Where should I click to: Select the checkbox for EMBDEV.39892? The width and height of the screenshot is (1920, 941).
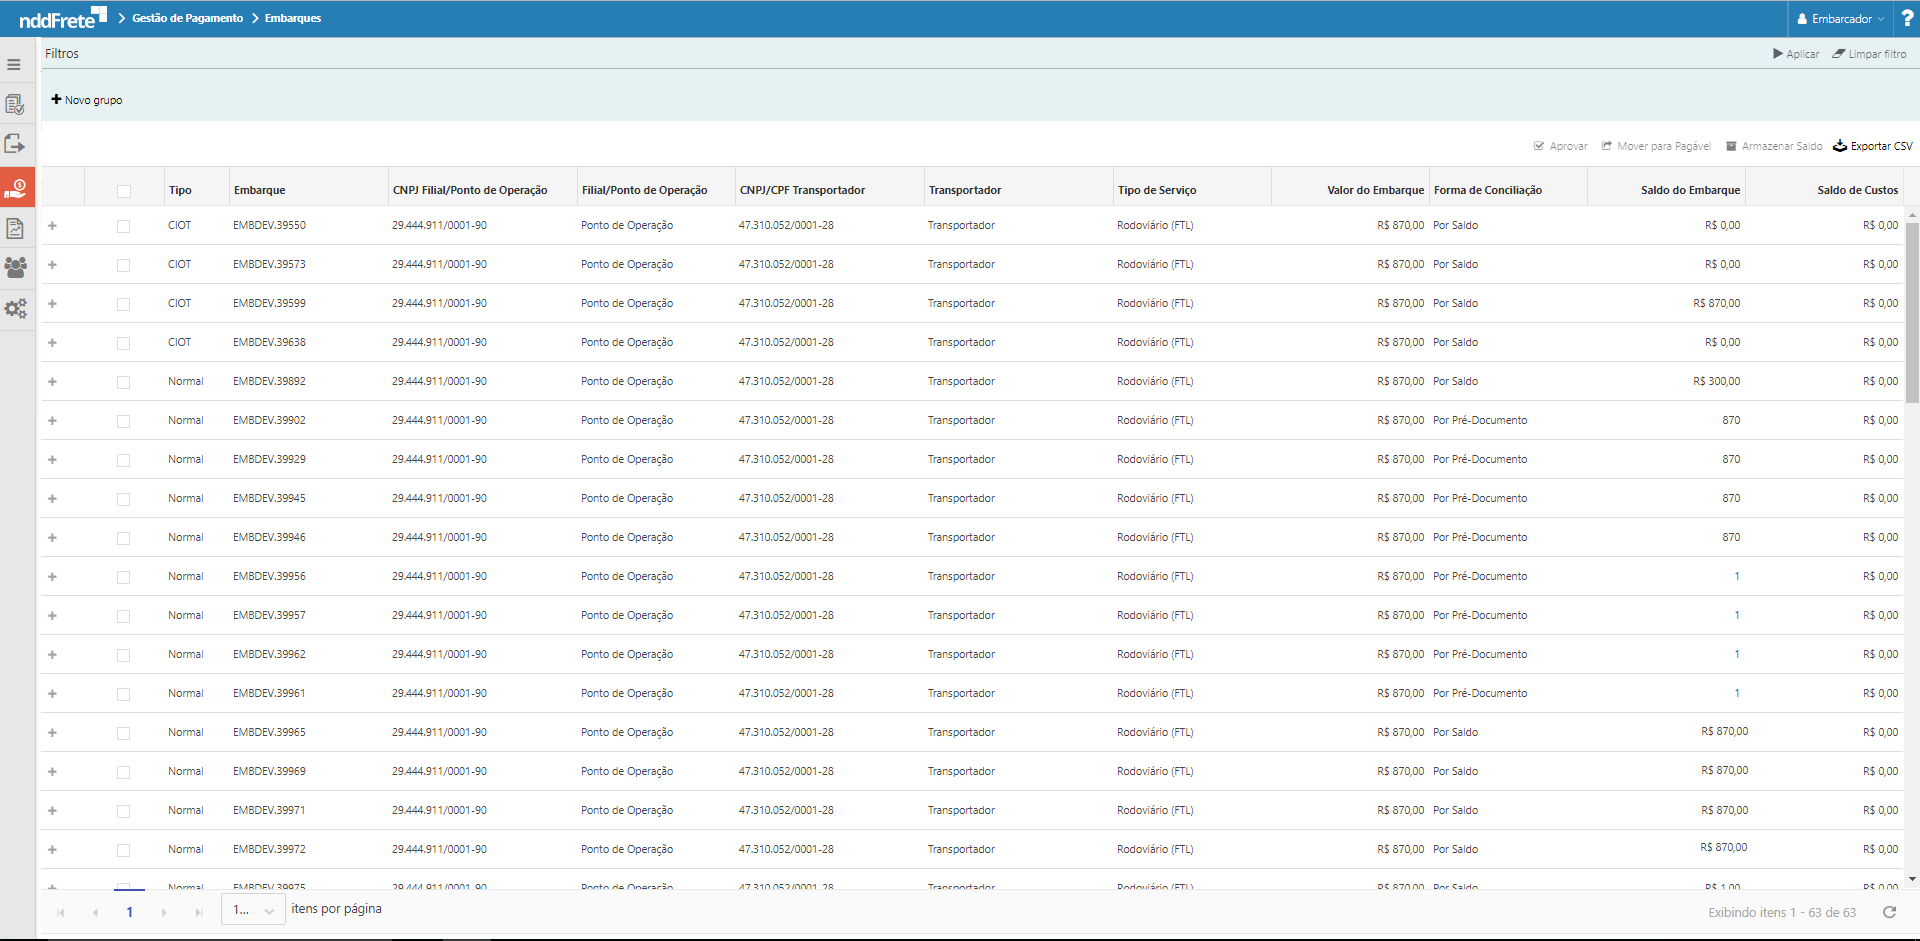[124, 382]
